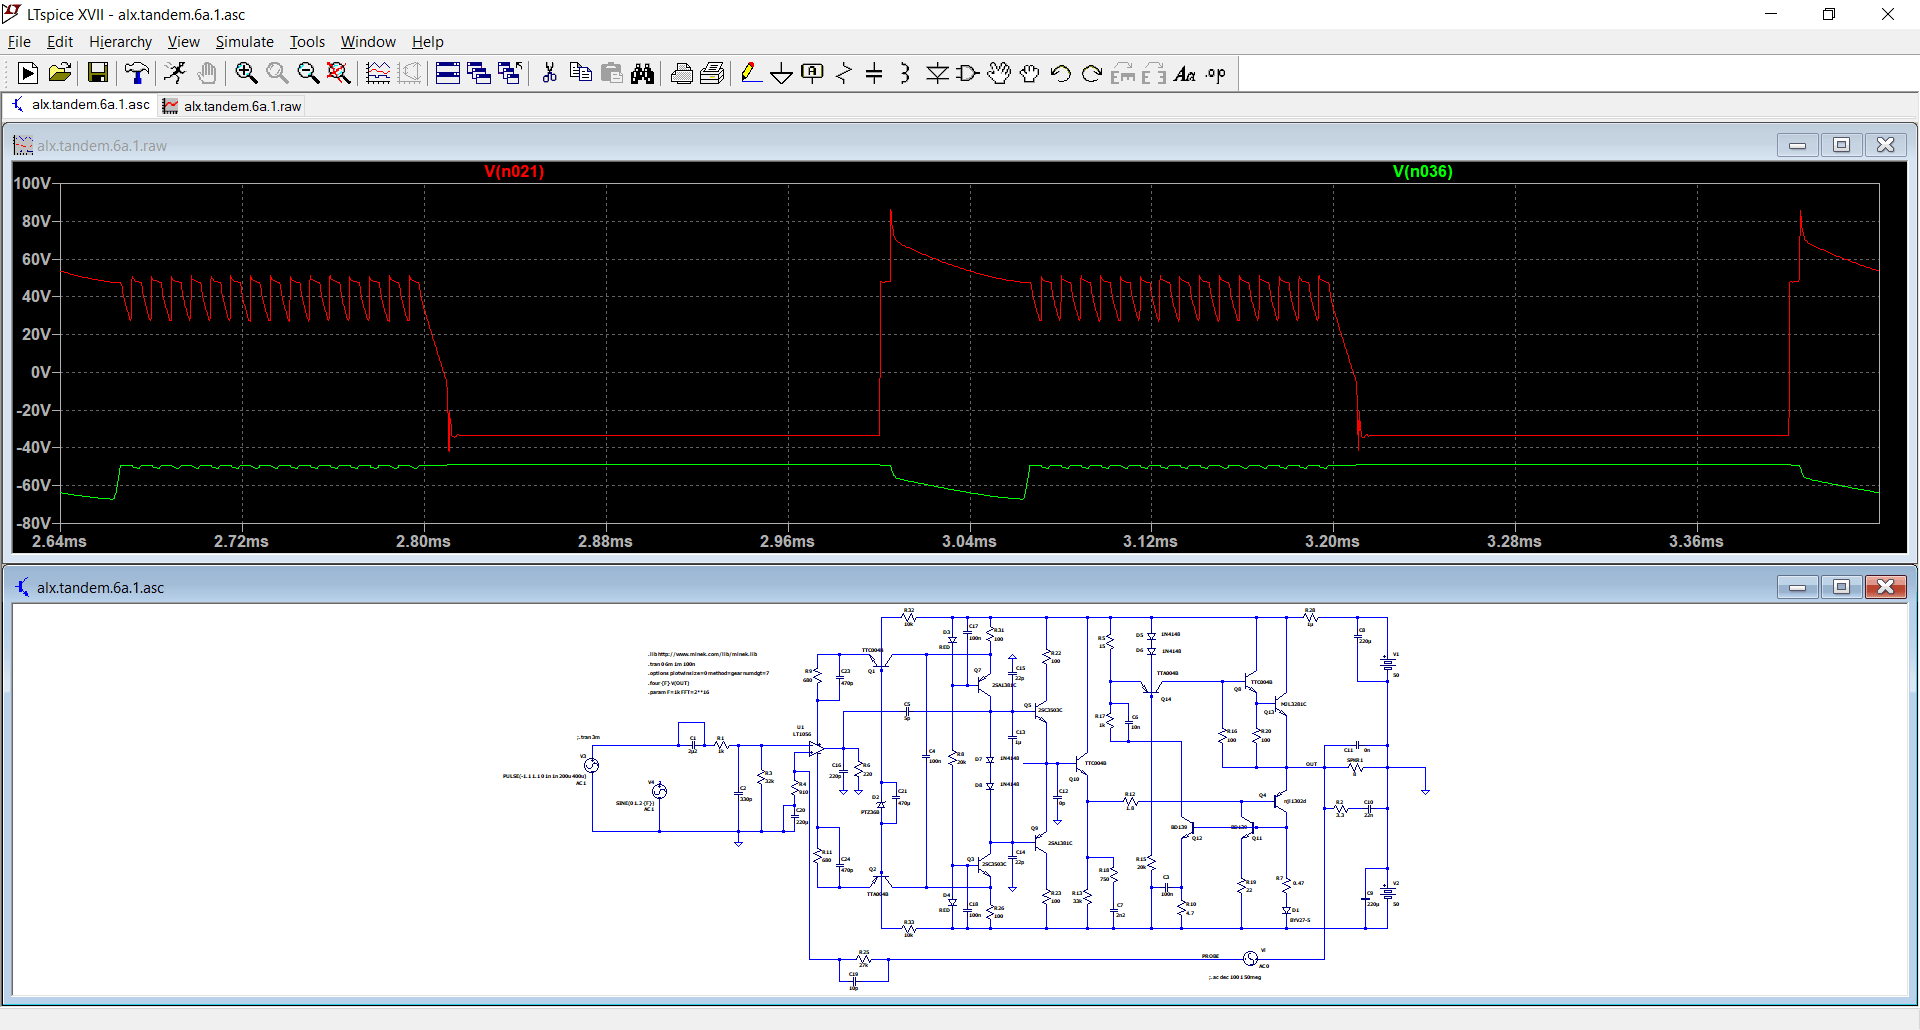Open the Hierarchy menu
Image resolution: width=1920 pixels, height=1030 pixels.
(120, 41)
